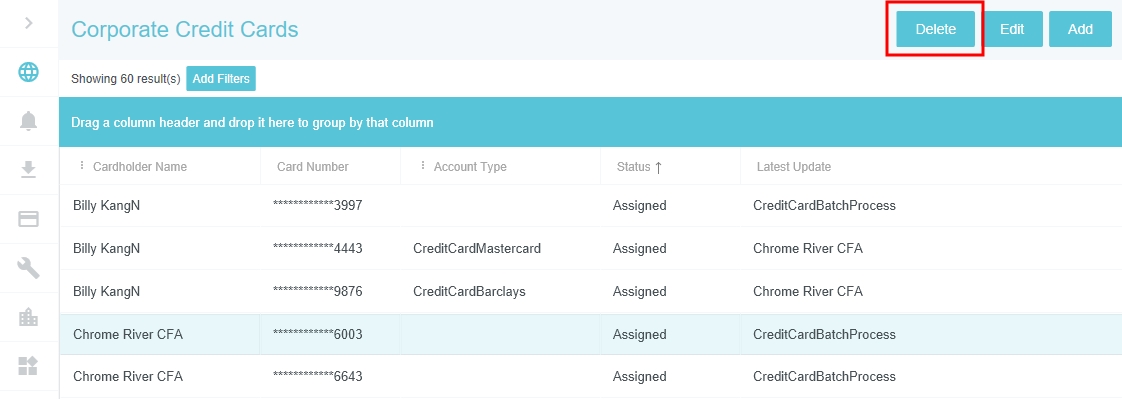Select the CreditCardMastercard row ending 4443
The image size is (1122, 399).
590,249
